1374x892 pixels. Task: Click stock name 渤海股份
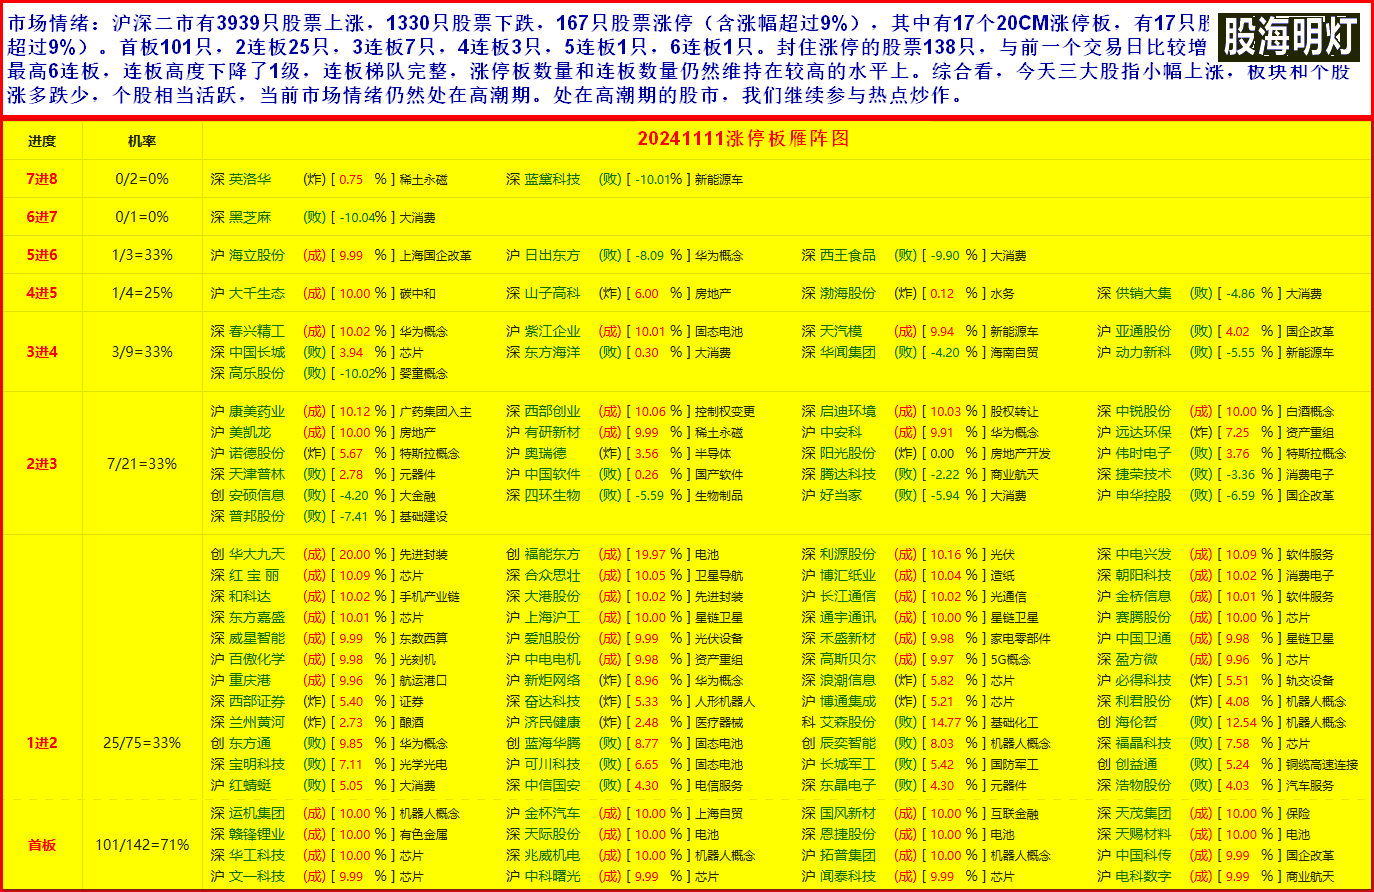coord(848,293)
